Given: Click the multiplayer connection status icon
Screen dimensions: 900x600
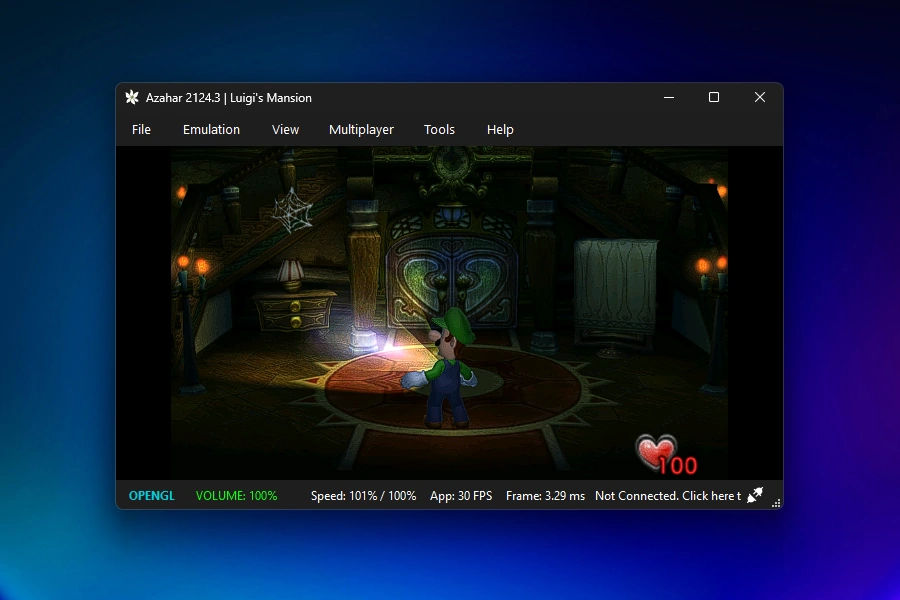Looking at the screenshot, I should (756, 495).
